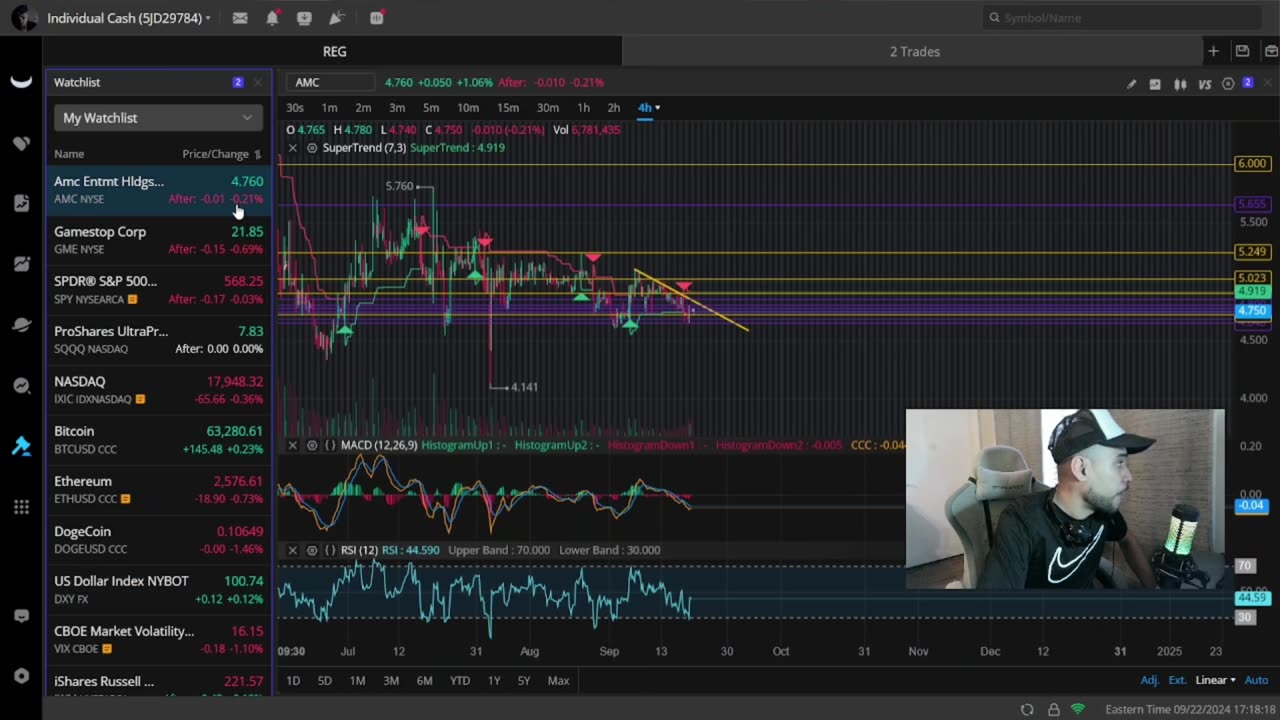Open the party popper promotions icon
This screenshot has height=720, width=1280.
(x=337, y=18)
